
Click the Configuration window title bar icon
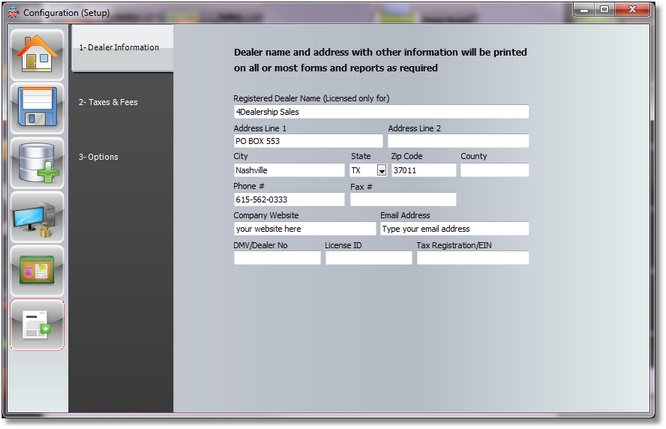(x=11, y=12)
